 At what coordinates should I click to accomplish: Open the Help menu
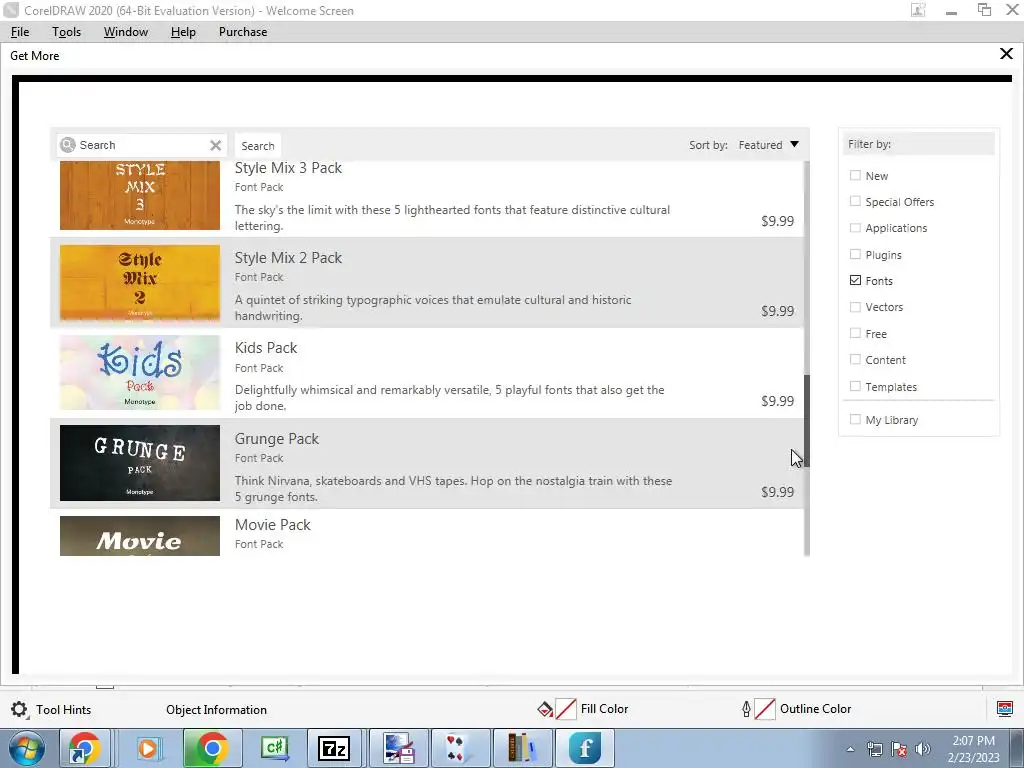pos(184,32)
